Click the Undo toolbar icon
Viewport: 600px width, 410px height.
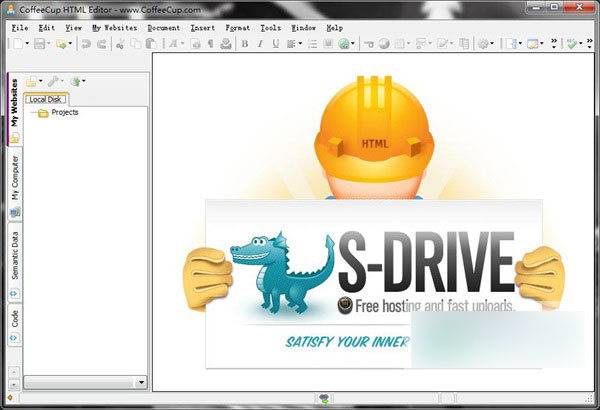click(x=86, y=44)
